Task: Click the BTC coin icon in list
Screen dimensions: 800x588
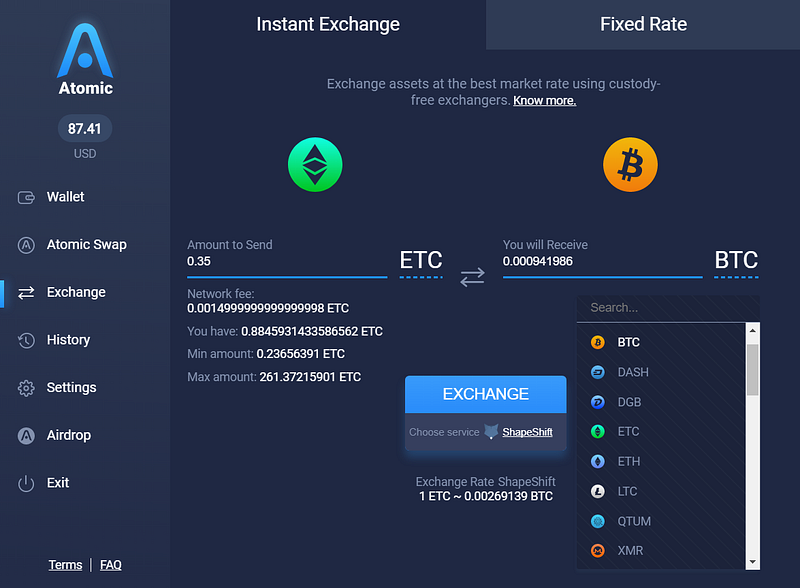Action: [597, 342]
